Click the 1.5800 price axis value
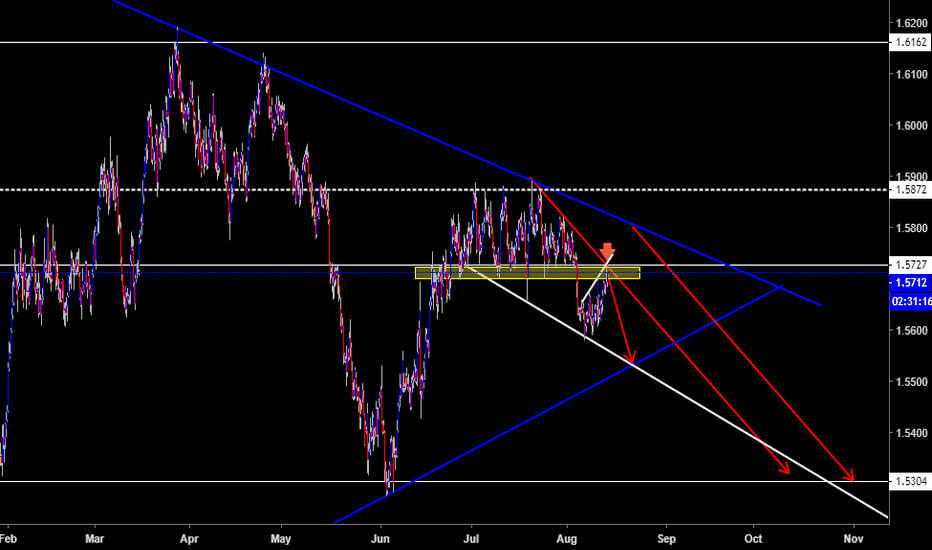Screen dimensions: 932x550 [911, 228]
